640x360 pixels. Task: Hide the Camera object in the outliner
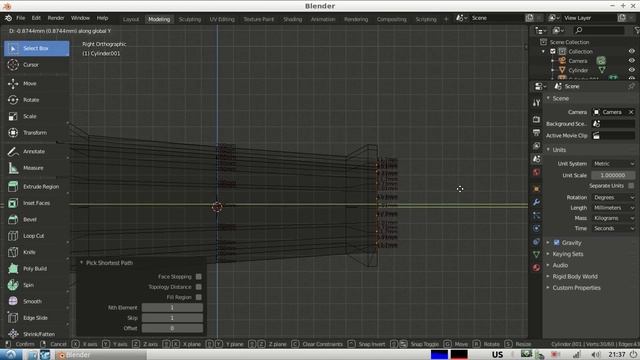click(631, 61)
